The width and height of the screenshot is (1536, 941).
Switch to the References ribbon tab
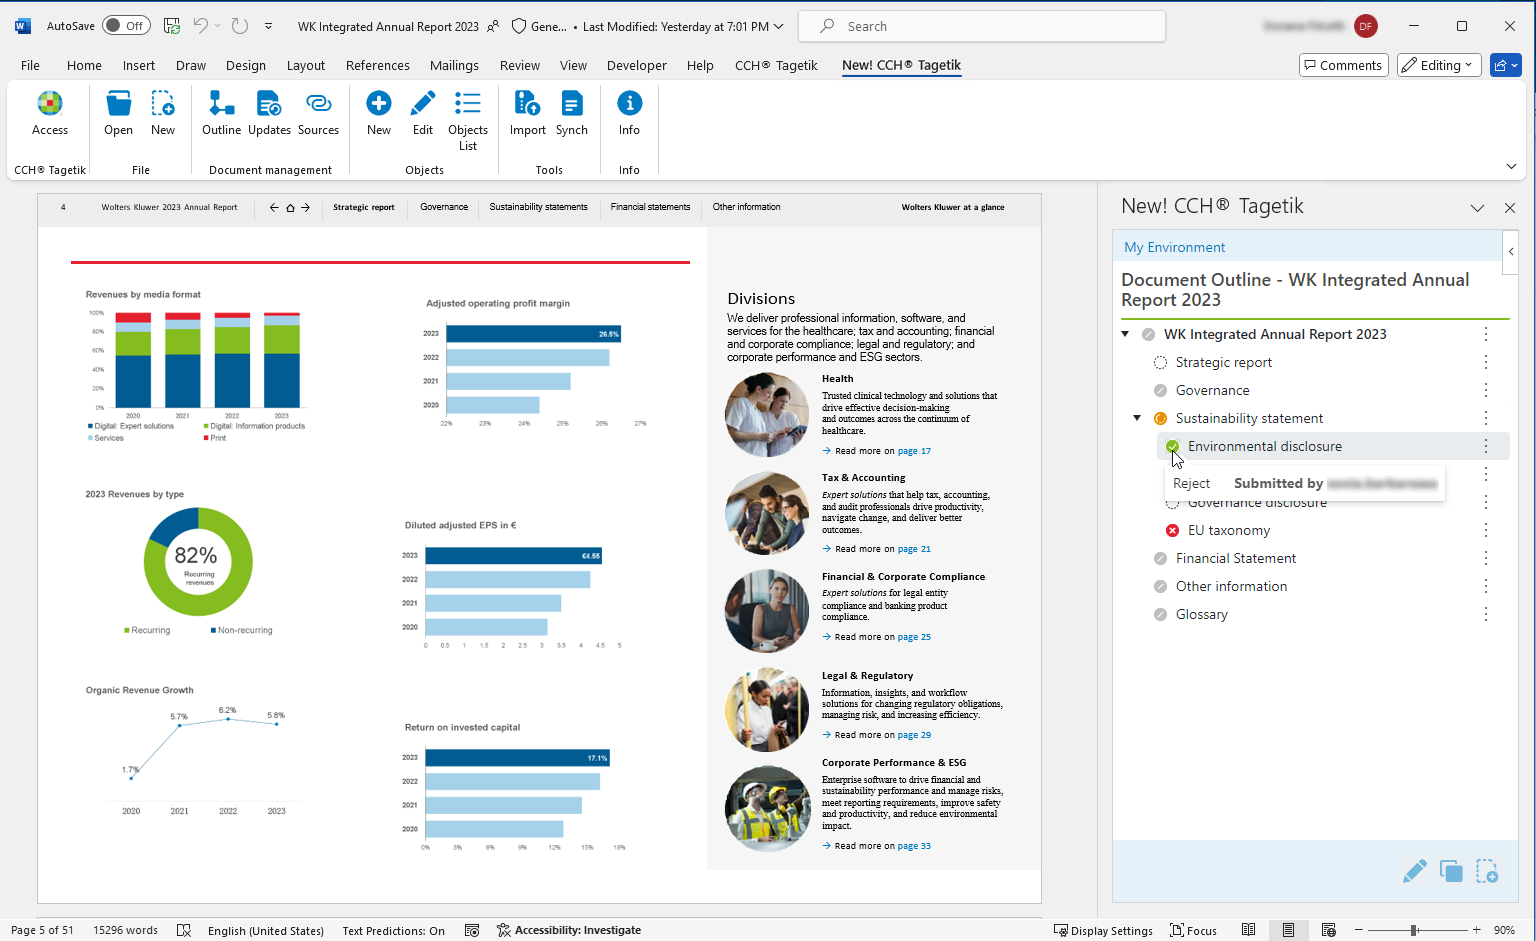pos(377,65)
